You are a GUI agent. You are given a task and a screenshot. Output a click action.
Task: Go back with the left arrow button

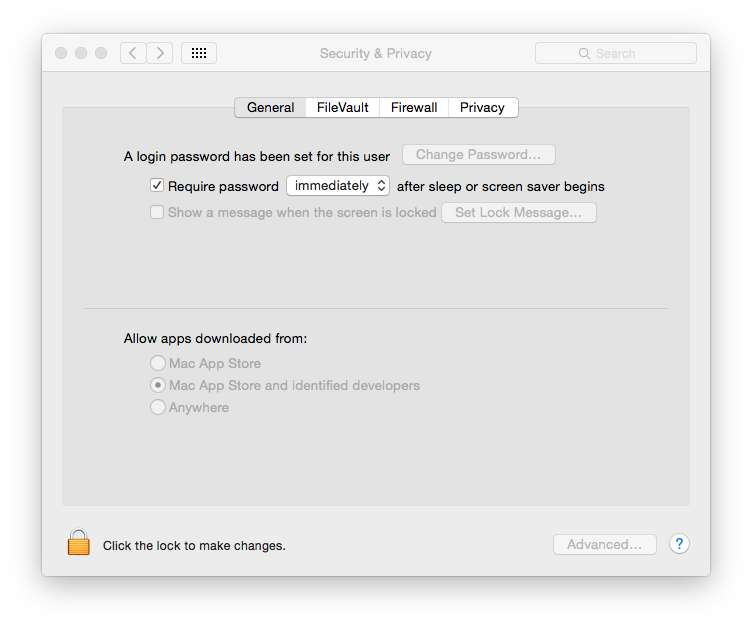tap(133, 53)
